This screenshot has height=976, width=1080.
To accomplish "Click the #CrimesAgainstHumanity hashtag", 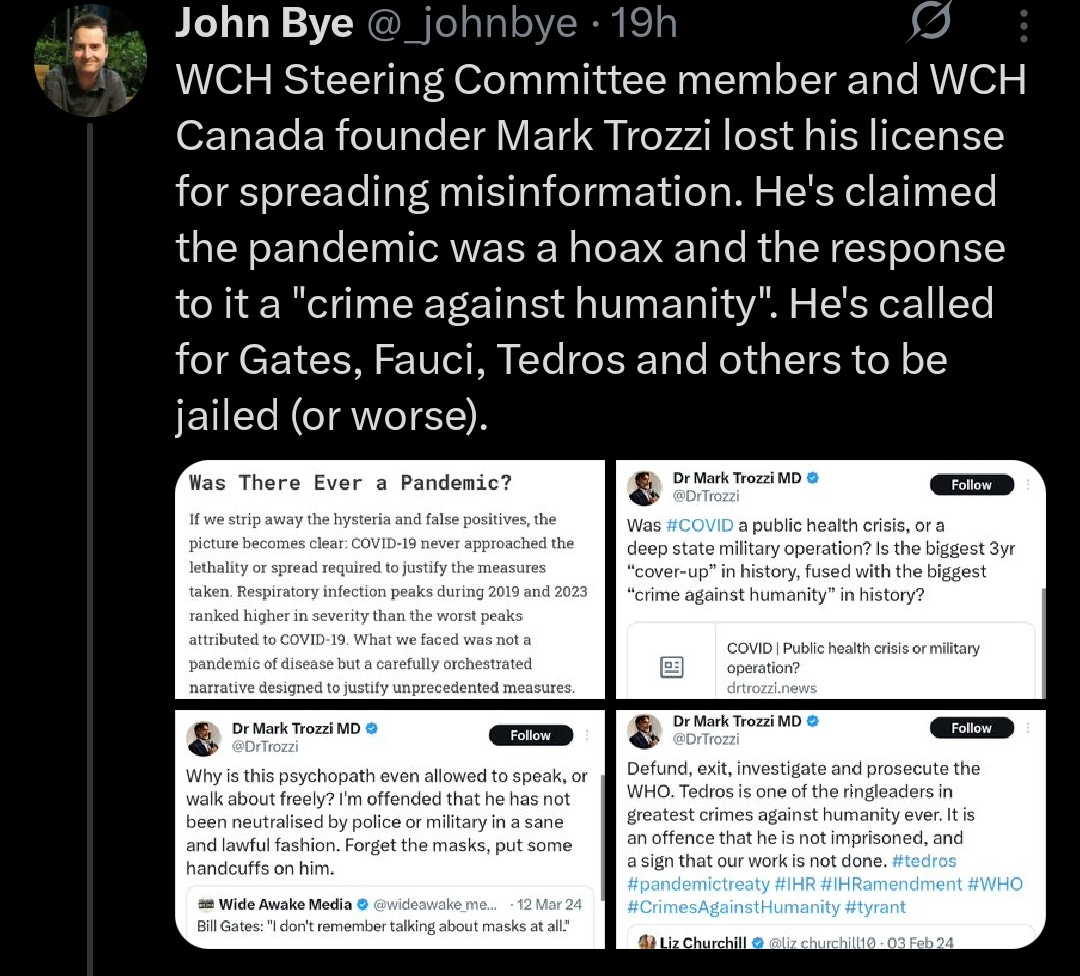I will pos(733,907).
